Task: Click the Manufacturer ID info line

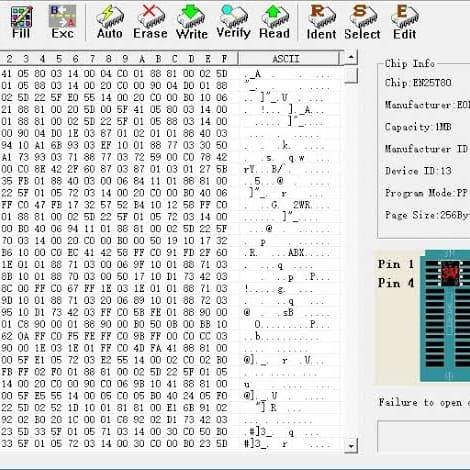Action: point(427,149)
